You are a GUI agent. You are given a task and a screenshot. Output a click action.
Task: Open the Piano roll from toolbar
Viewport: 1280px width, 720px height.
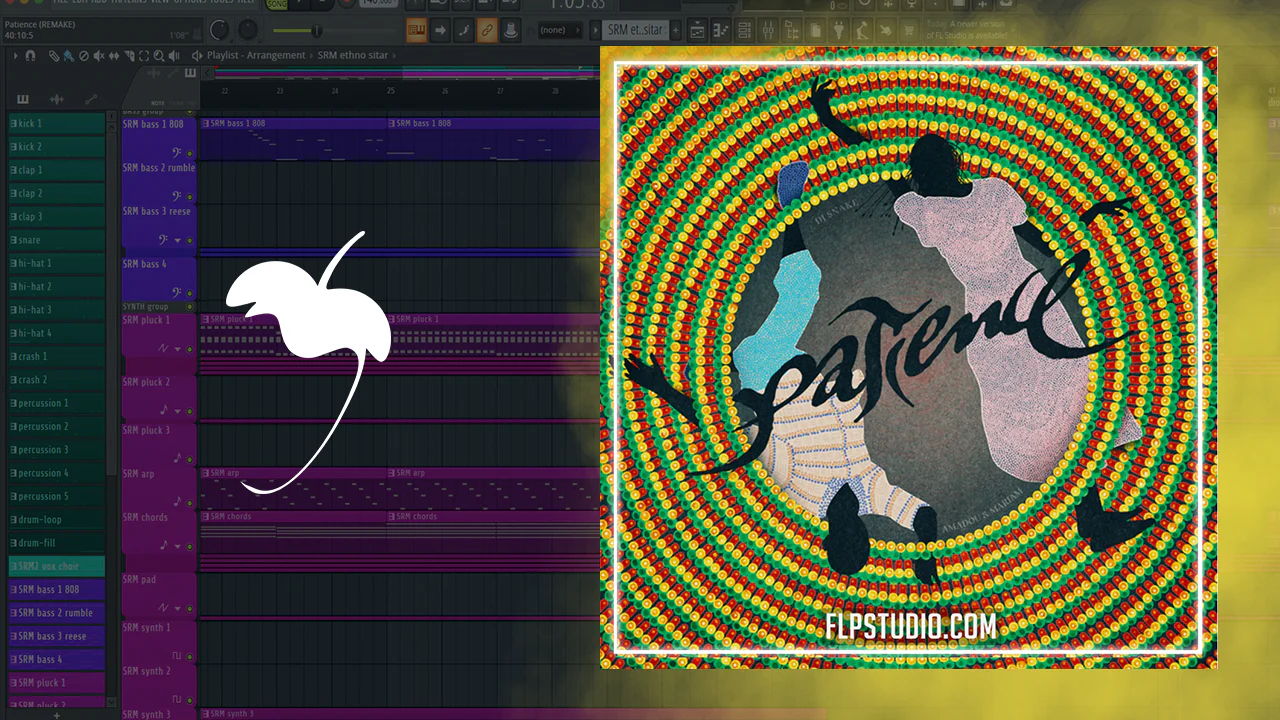(719, 31)
